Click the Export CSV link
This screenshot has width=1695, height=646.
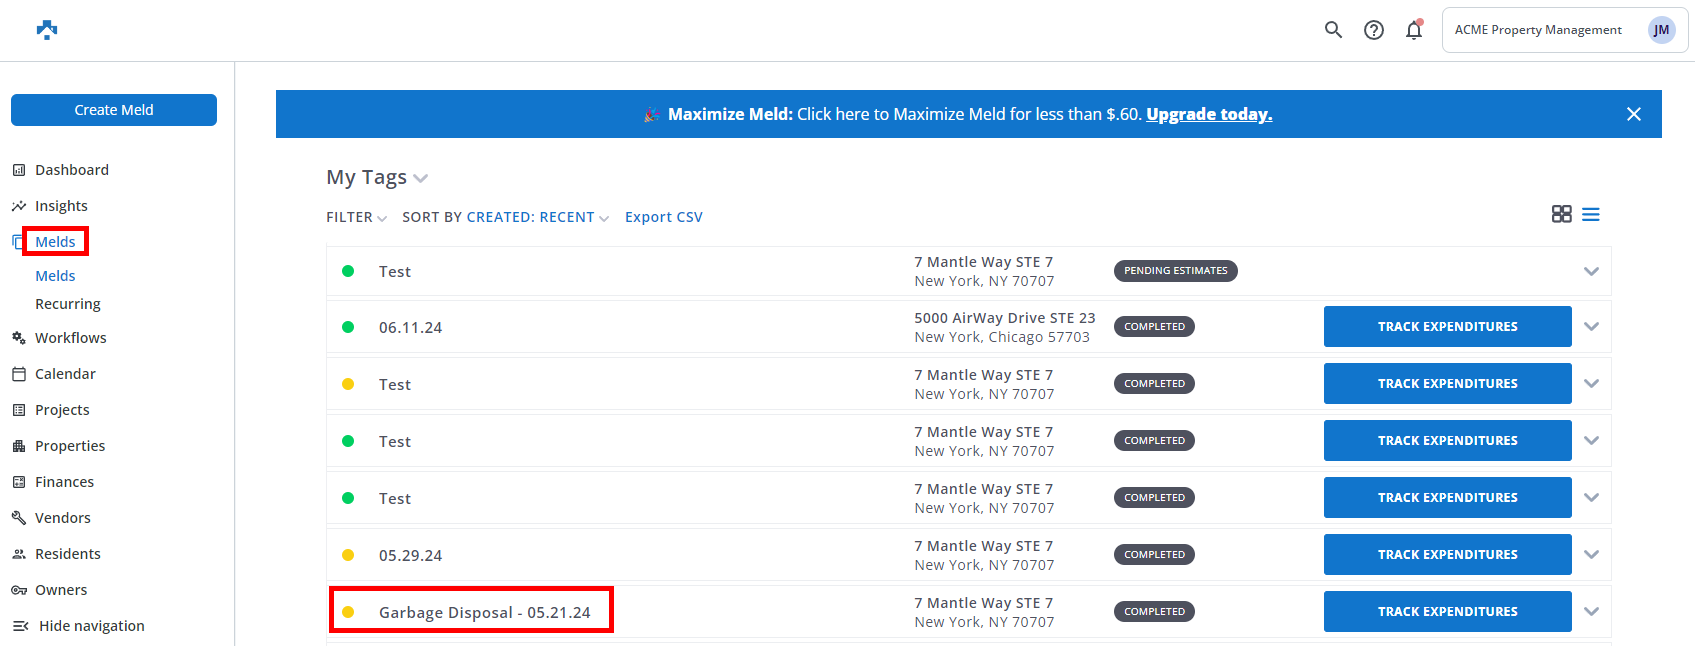click(x=664, y=217)
